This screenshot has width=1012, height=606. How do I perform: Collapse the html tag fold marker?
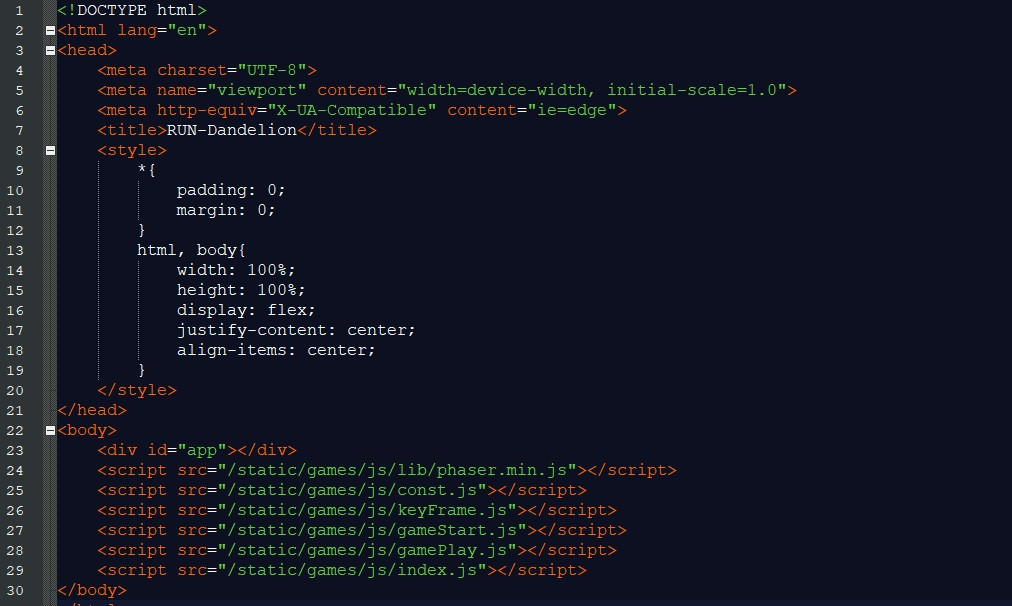[50, 30]
